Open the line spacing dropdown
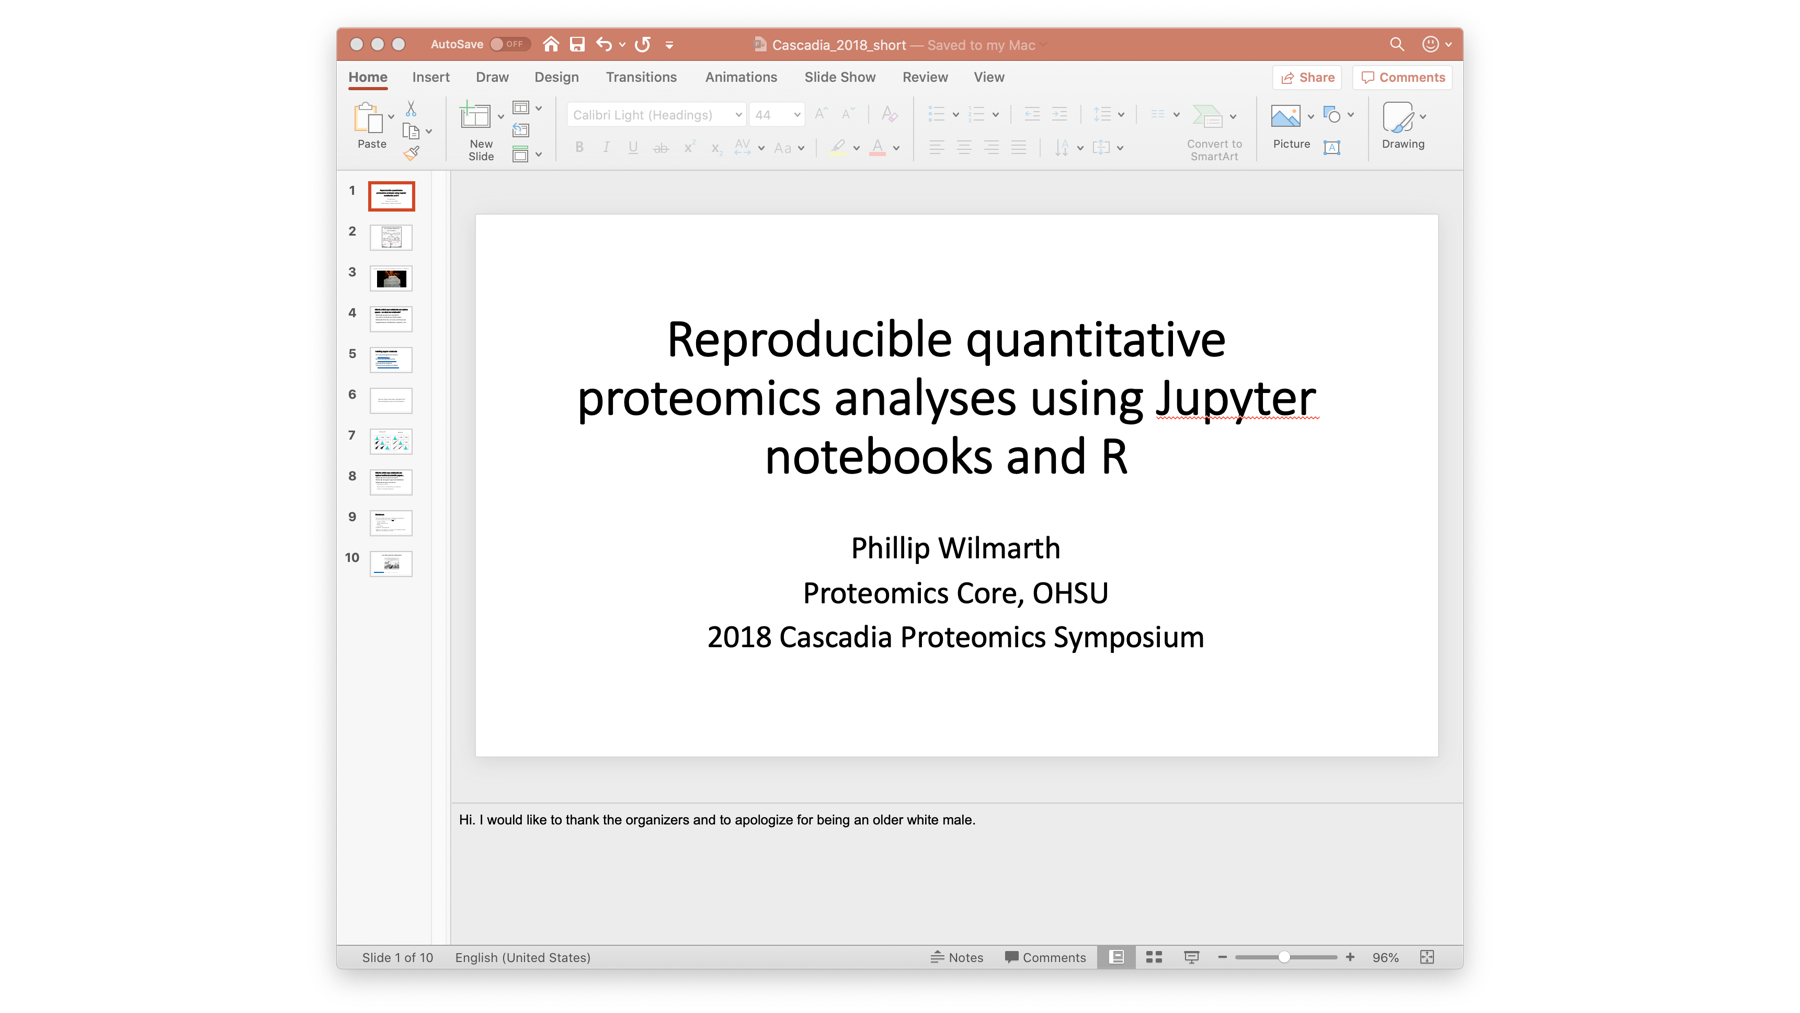This screenshot has width=1800, height=1013. (1121, 115)
